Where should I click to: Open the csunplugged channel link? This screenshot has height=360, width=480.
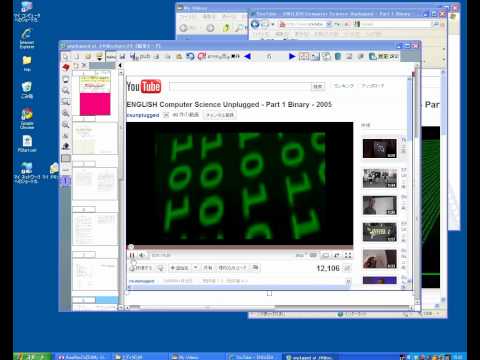tap(143, 115)
